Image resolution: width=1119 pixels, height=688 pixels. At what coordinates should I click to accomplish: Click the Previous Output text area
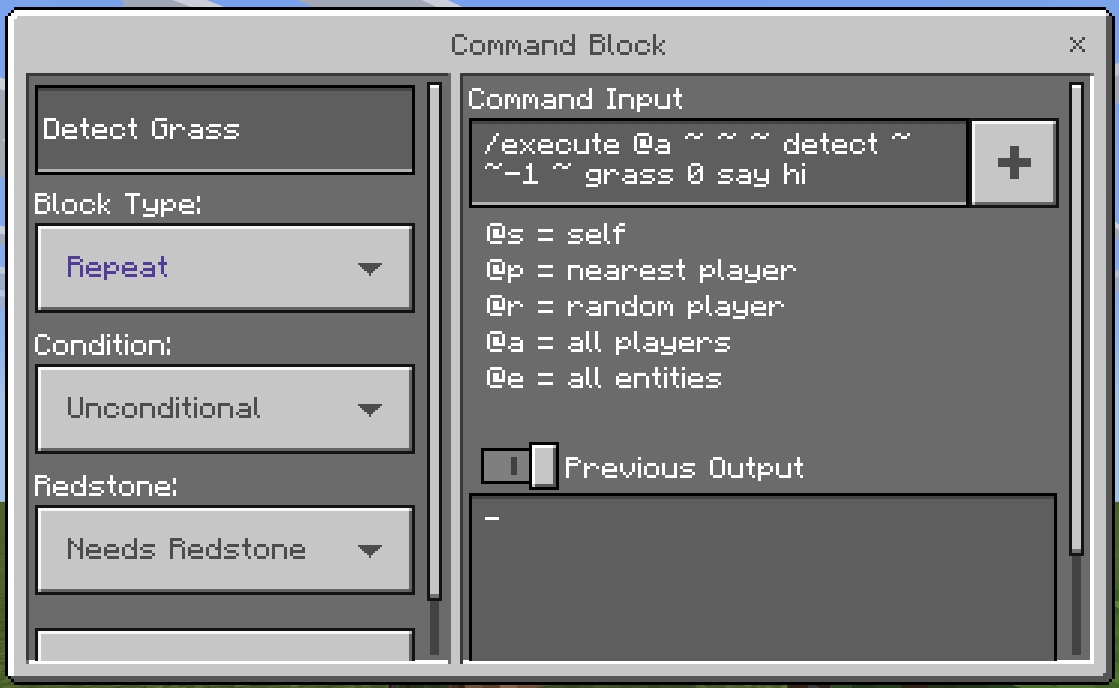coord(763,578)
